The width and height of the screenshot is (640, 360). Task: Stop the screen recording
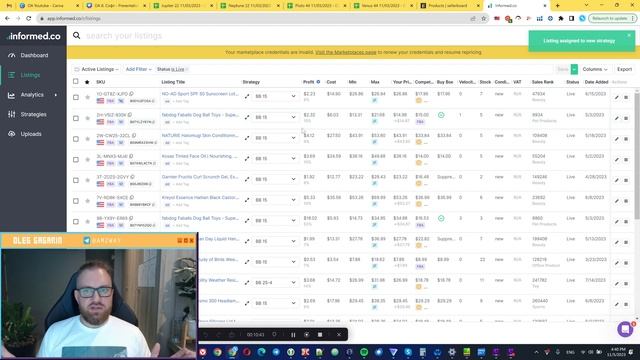(x=320, y=335)
